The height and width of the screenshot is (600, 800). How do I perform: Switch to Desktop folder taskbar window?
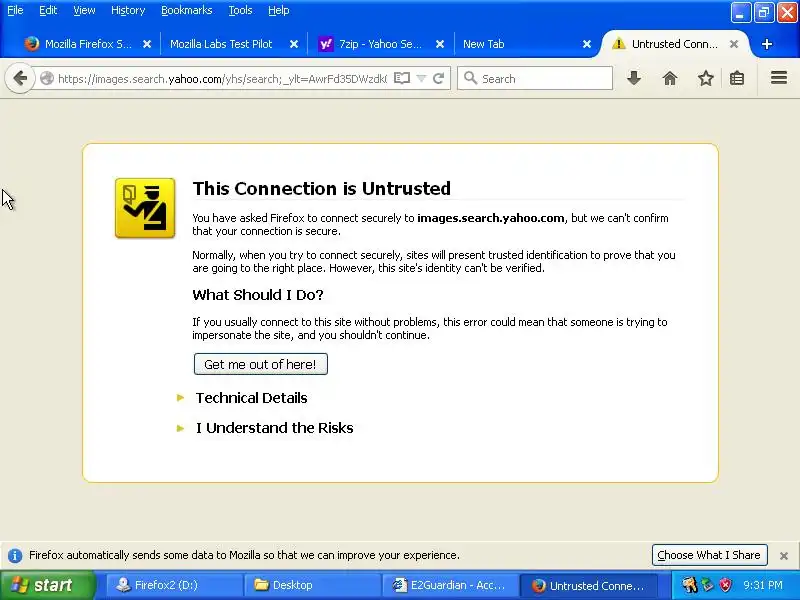click(x=311, y=585)
